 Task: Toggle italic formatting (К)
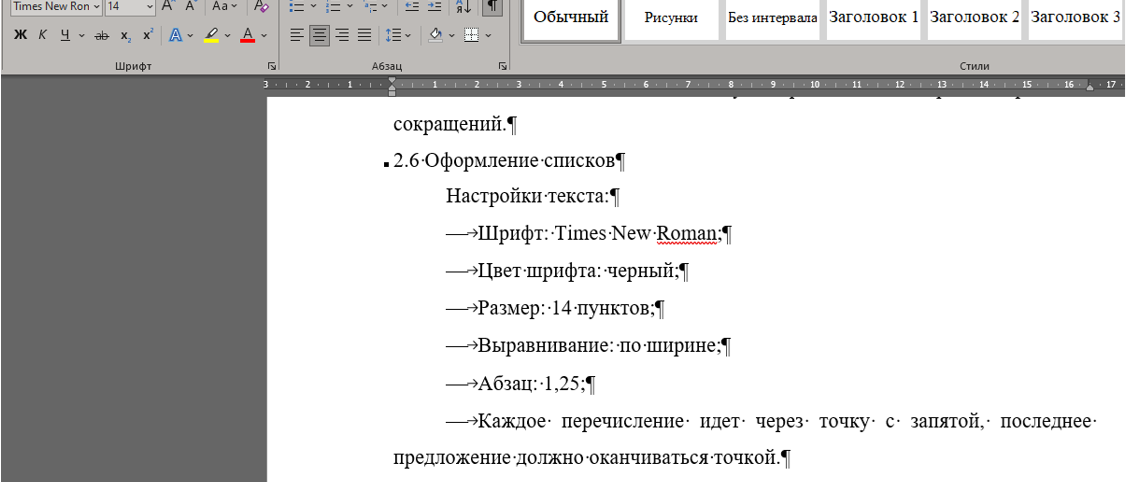coord(43,35)
